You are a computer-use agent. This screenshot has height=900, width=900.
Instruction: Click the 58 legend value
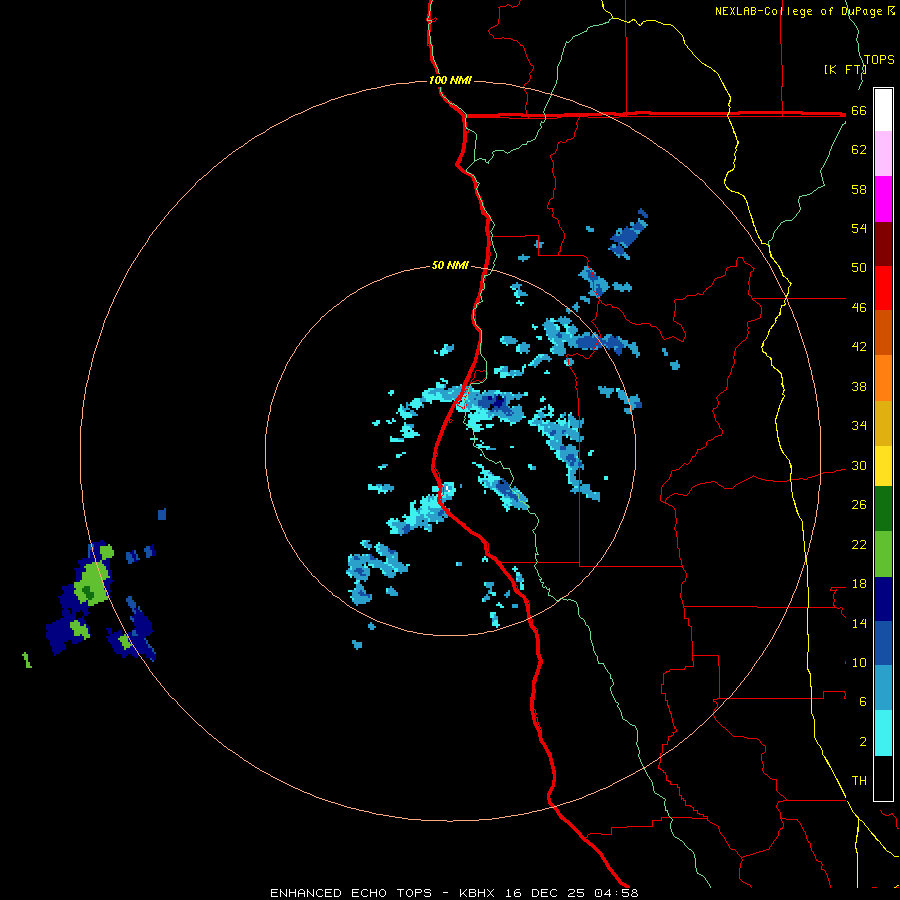click(x=859, y=189)
